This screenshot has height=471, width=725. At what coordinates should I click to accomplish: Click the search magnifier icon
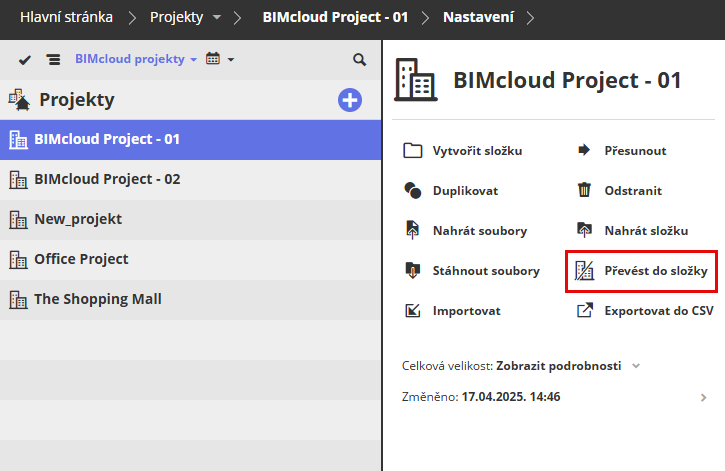(359, 60)
